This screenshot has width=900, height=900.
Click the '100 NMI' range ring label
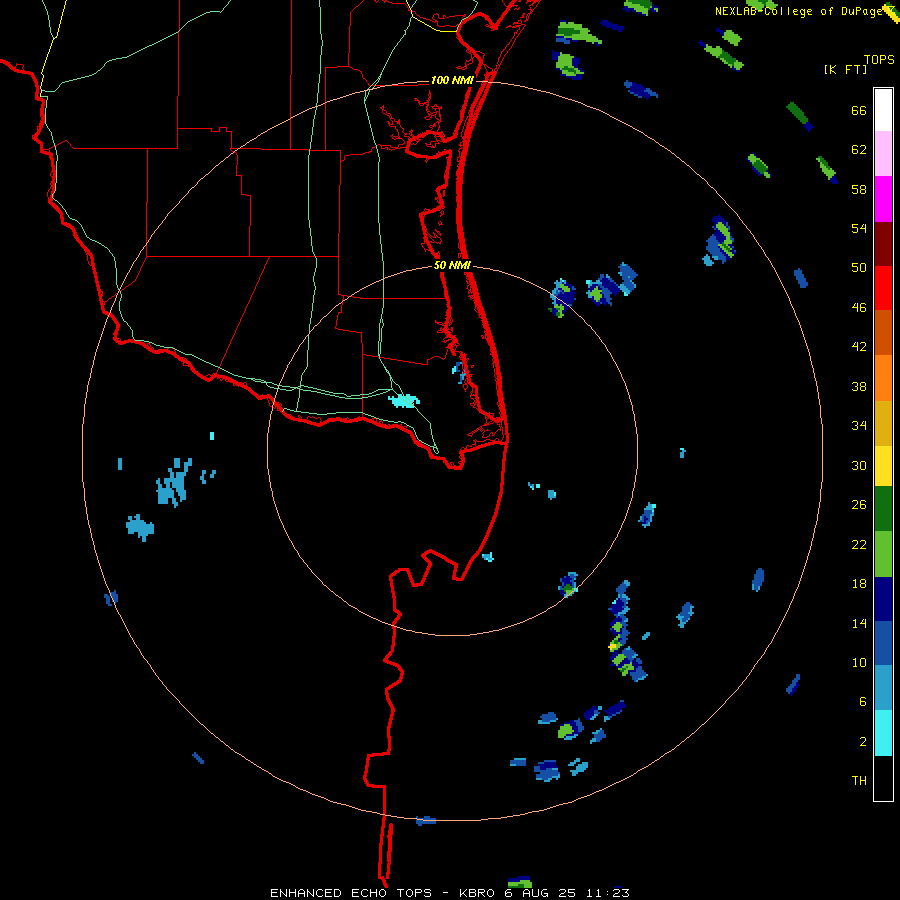click(452, 80)
